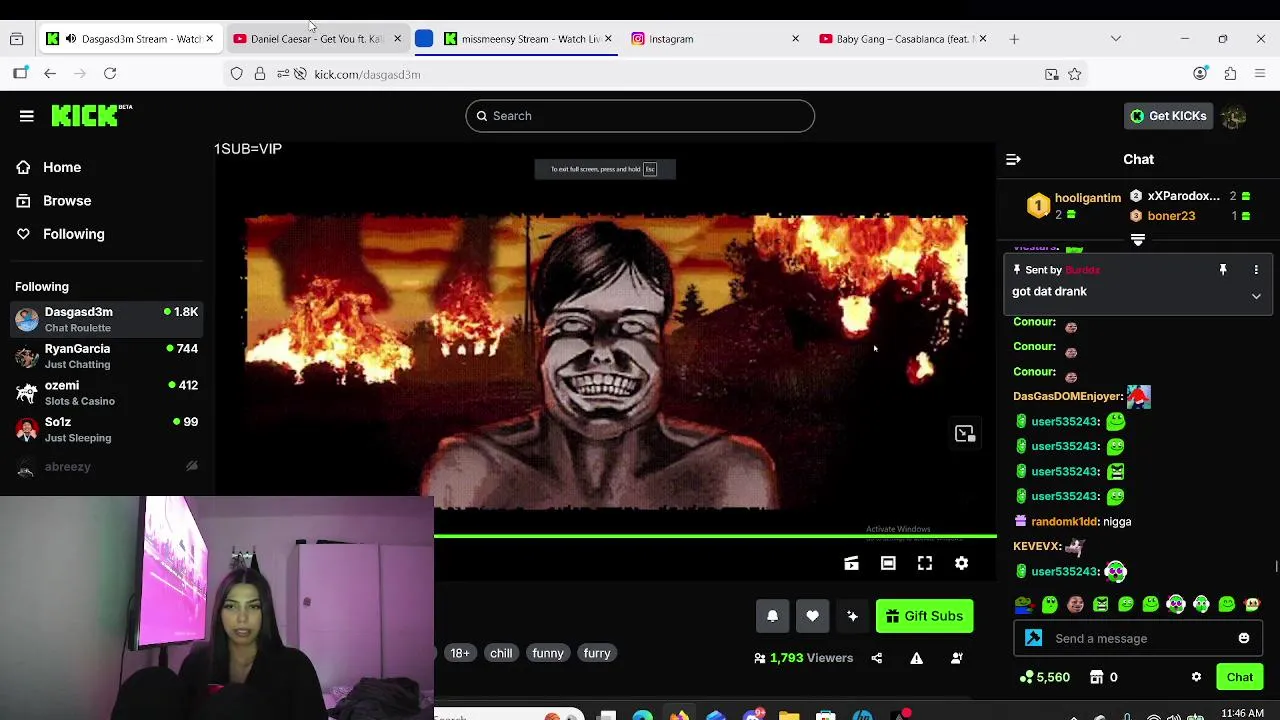Click hooligantim top gifter entry
Viewport: 1280px width, 720px height.
click(x=1074, y=206)
